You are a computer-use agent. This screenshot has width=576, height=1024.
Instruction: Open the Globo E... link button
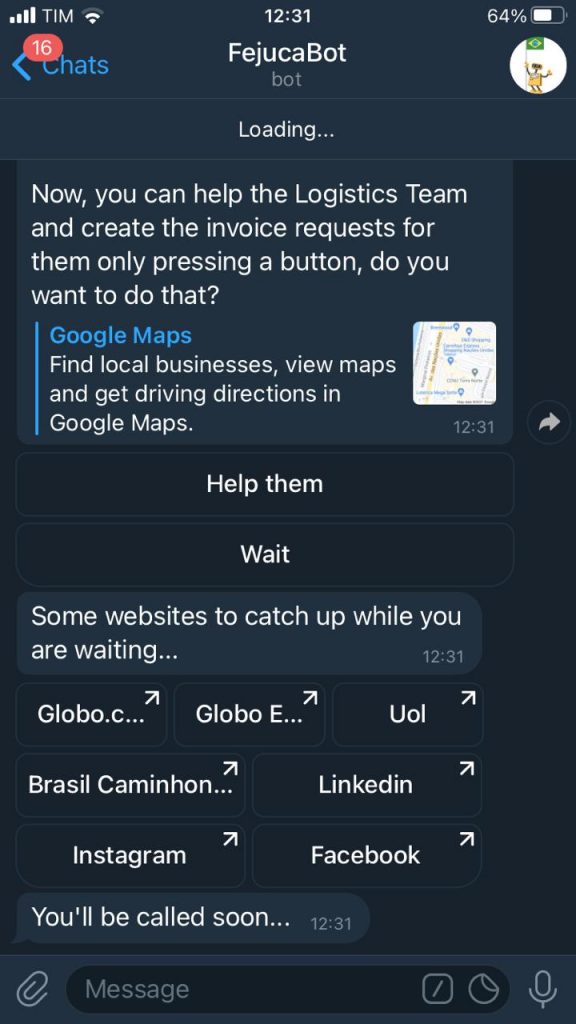(x=249, y=714)
